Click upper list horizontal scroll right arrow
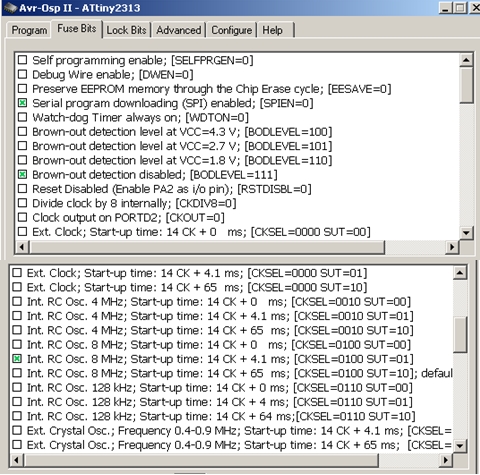Viewport: 480px width, 475px height. coord(452,247)
